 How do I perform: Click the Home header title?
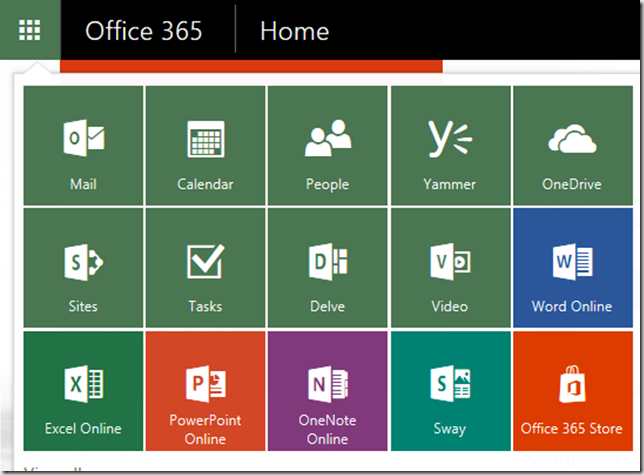(294, 31)
